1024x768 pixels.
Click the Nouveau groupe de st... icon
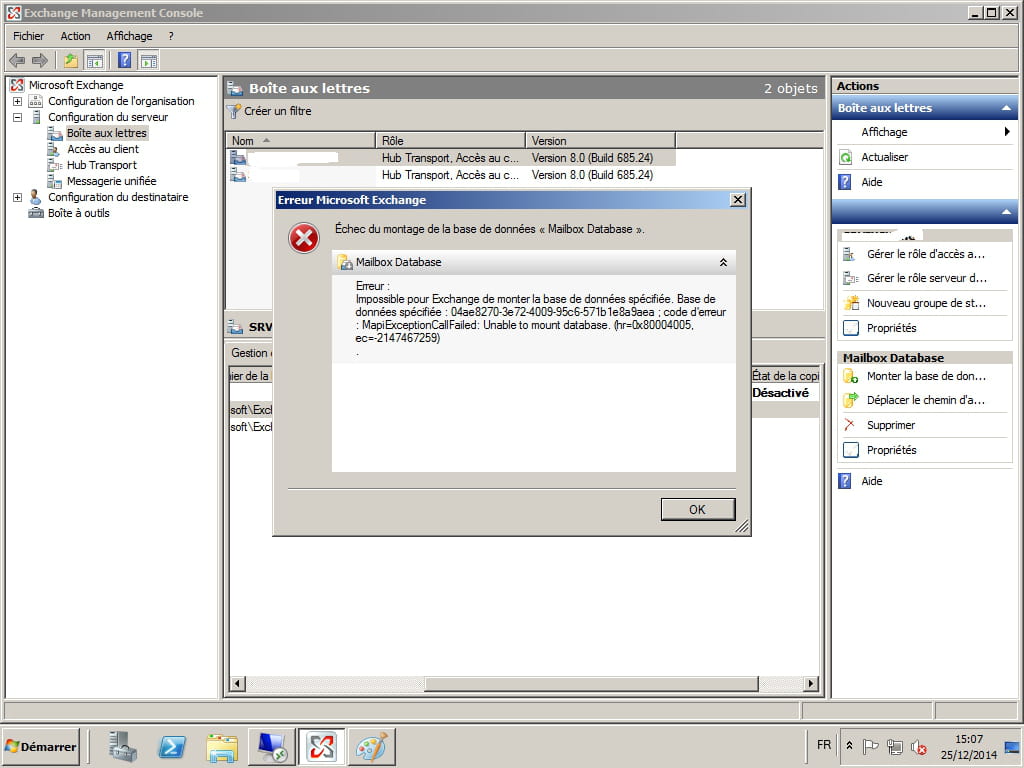(x=851, y=302)
